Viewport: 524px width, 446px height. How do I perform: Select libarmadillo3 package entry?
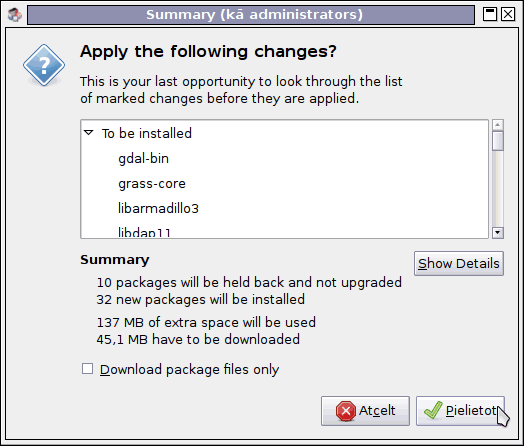click(158, 208)
